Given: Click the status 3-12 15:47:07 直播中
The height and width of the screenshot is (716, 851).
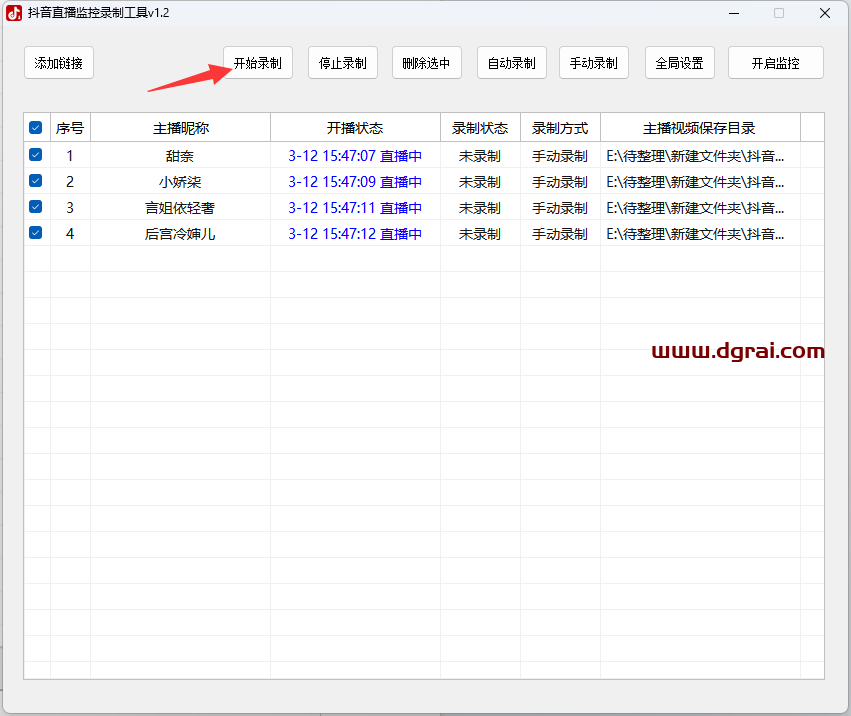Looking at the screenshot, I should [x=355, y=156].
